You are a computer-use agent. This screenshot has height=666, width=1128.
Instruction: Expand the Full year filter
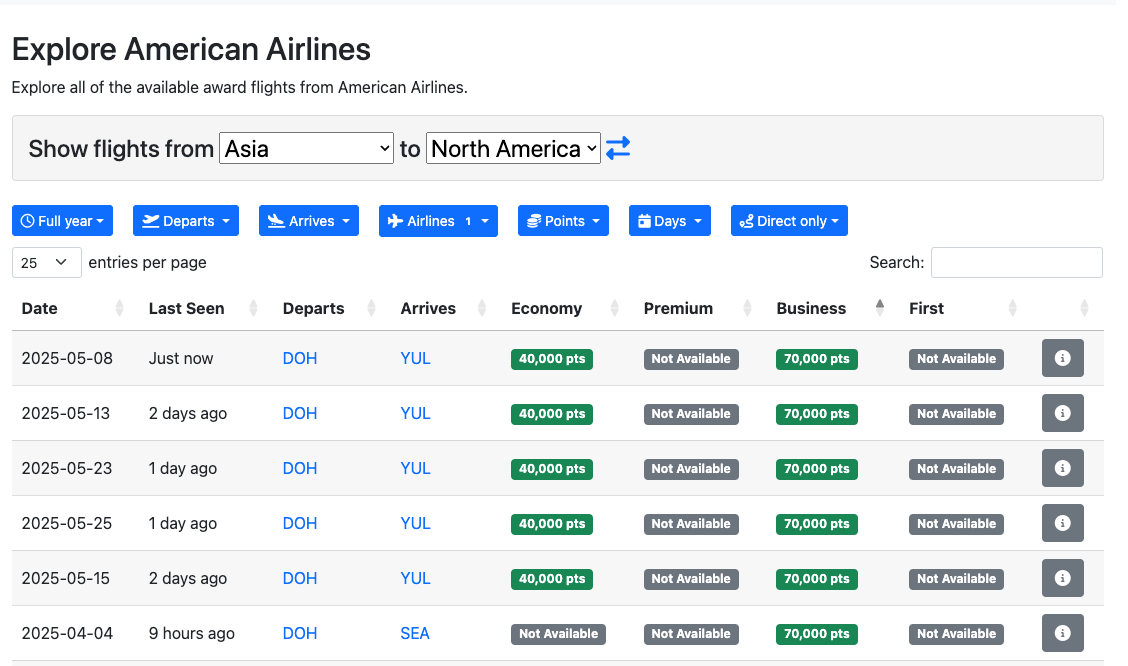[x=62, y=221]
